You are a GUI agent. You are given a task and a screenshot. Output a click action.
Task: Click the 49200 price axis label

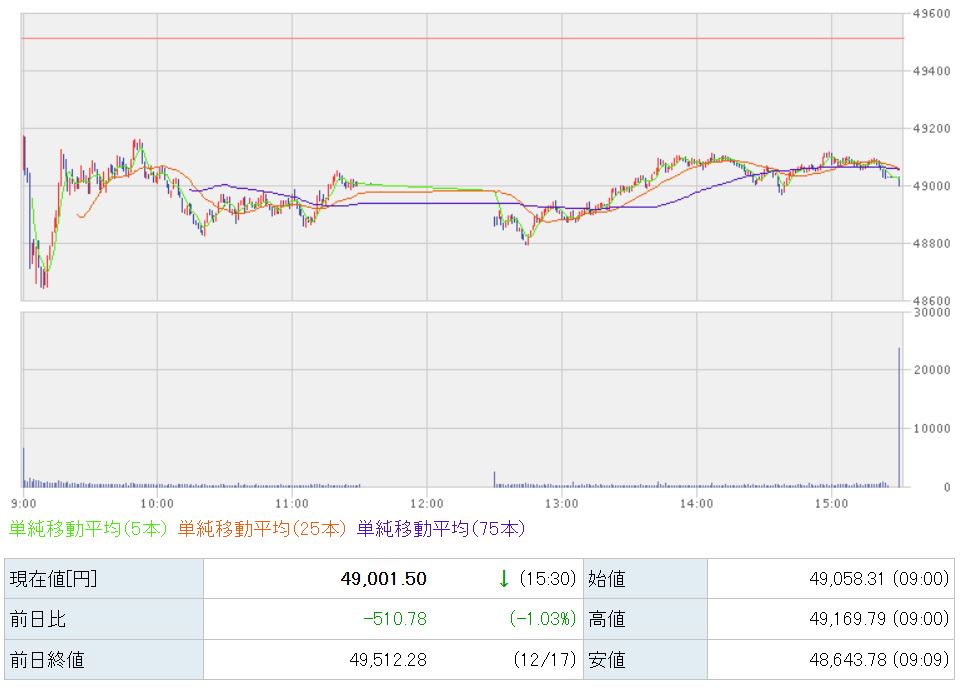931,129
